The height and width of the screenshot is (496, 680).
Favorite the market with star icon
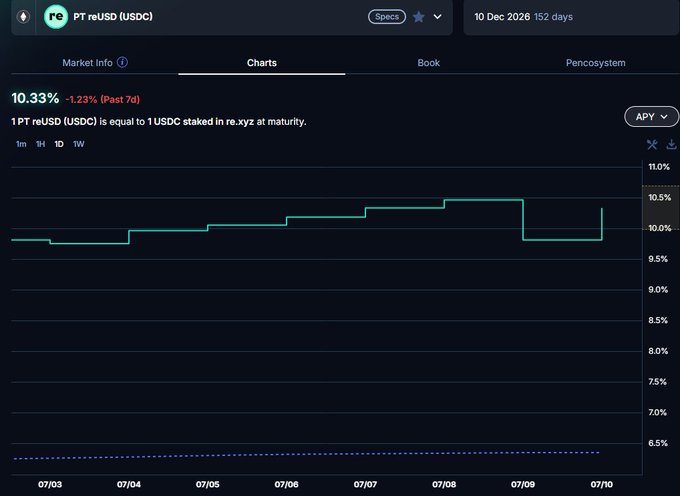[x=418, y=17]
